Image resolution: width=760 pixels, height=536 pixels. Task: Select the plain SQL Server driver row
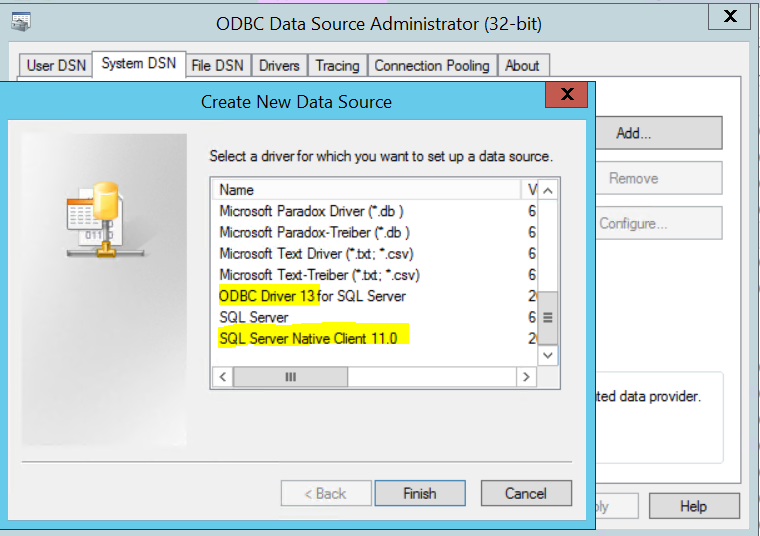373,317
